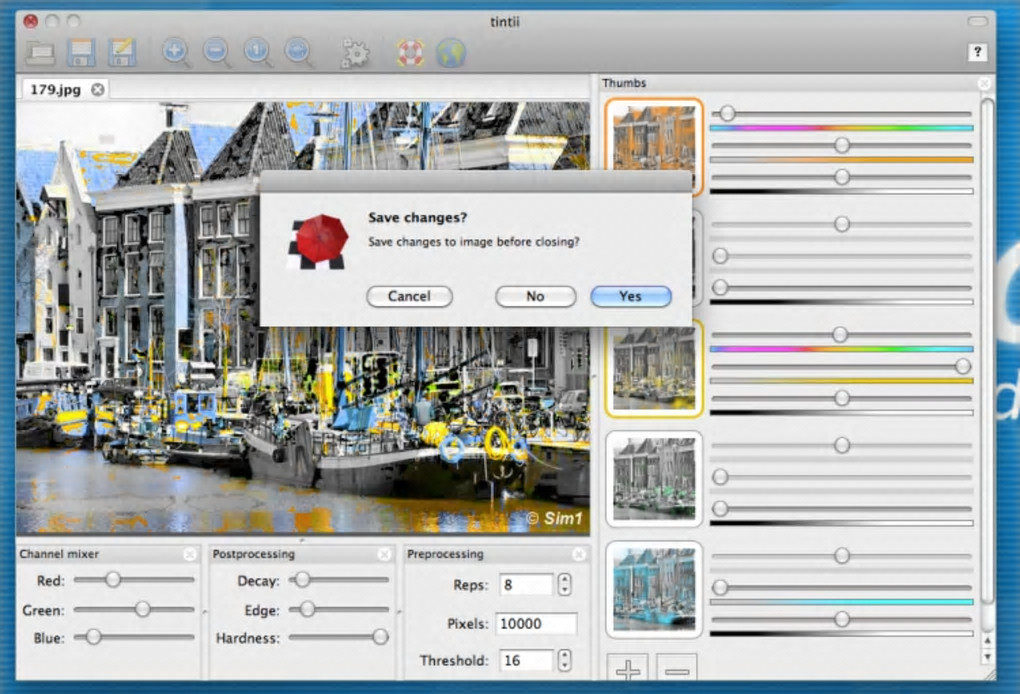Close the 179.jpg tab
The image size is (1020, 694).
coord(97,89)
